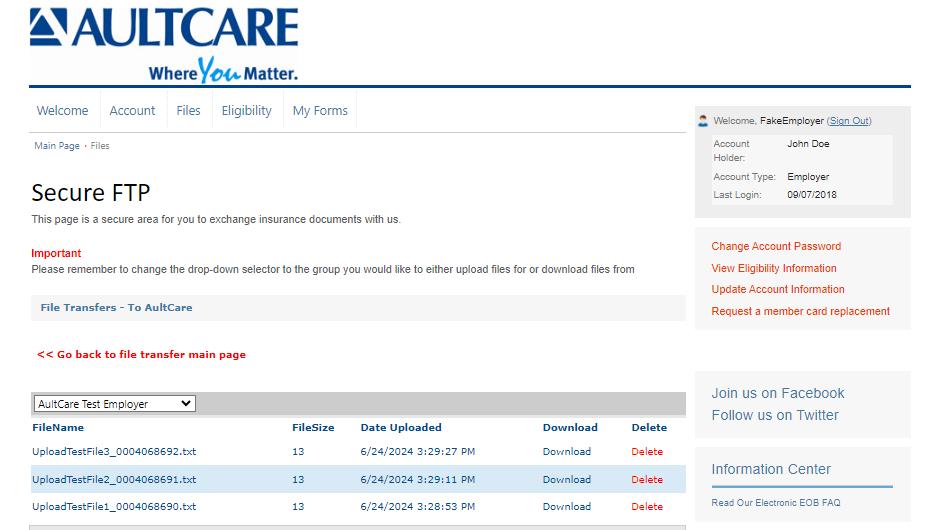Click upload date 6/24/2024 3:29:11 PM
946x530 pixels.
coord(417,479)
